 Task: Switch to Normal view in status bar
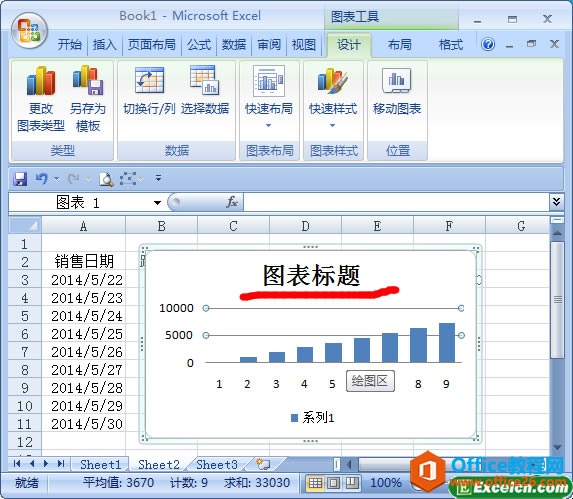(x=315, y=483)
